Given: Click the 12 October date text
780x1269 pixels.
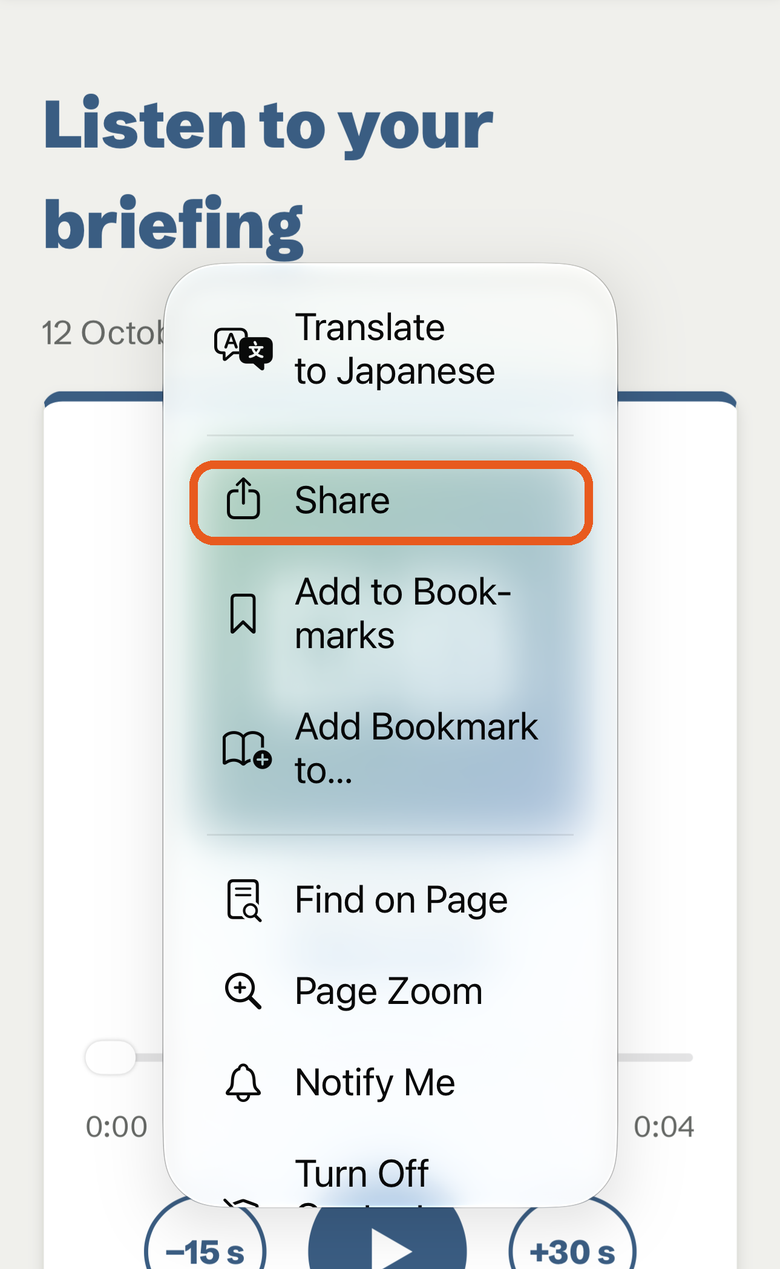Looking at the screenshot, I should (x=103, y=332).
